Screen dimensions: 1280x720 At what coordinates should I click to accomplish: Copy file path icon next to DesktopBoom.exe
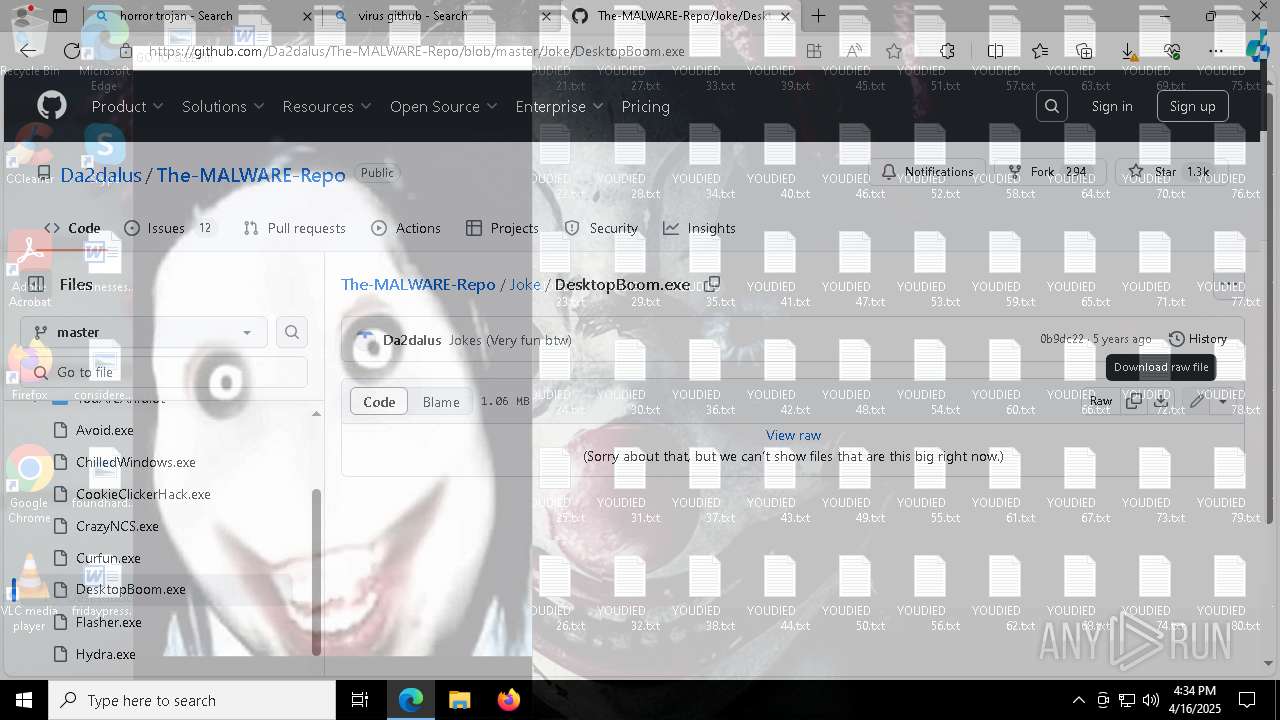[x=712, y=284]
